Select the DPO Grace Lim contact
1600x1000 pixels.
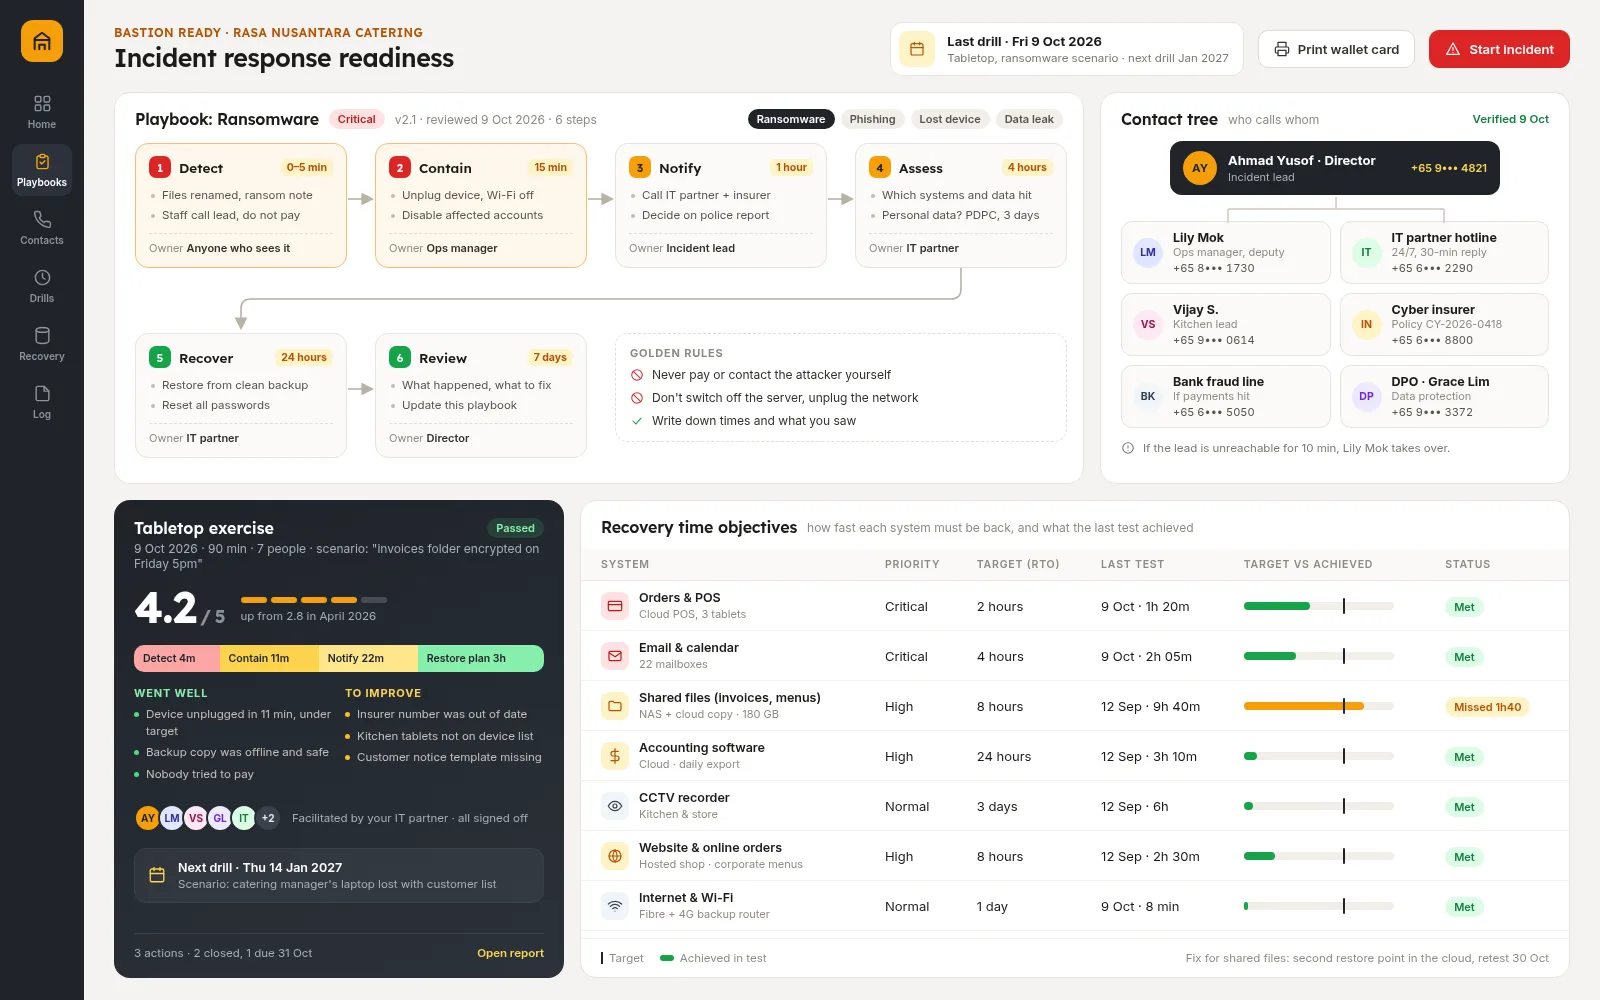(1444, 396)
